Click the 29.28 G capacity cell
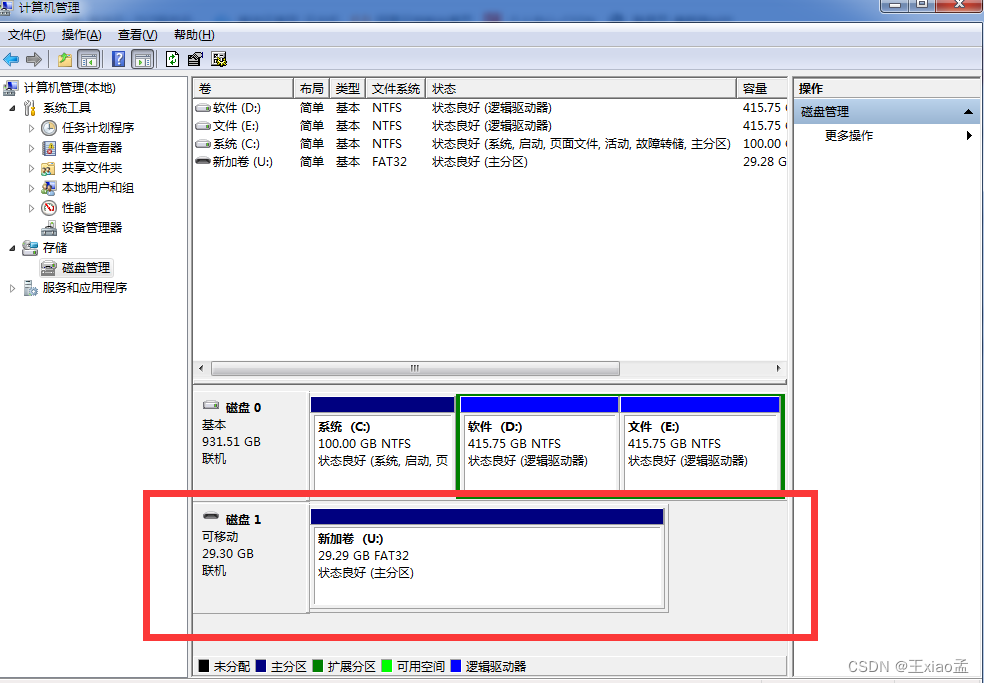 764,162
